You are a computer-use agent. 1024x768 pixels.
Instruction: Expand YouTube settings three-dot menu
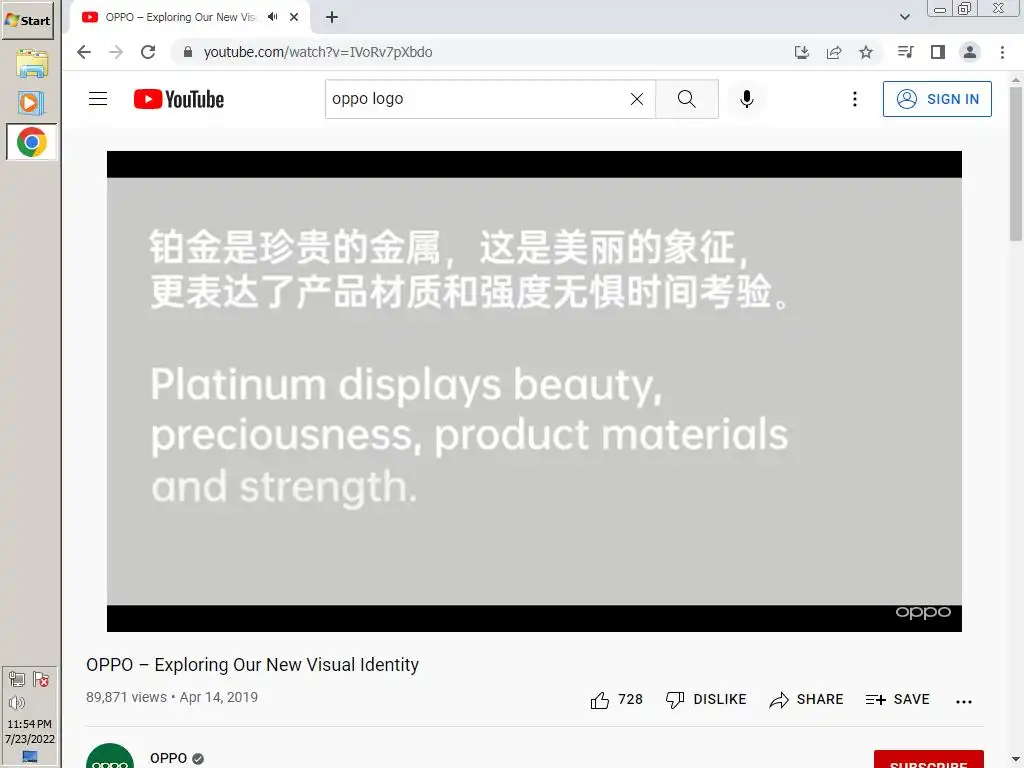coord(855,99)
